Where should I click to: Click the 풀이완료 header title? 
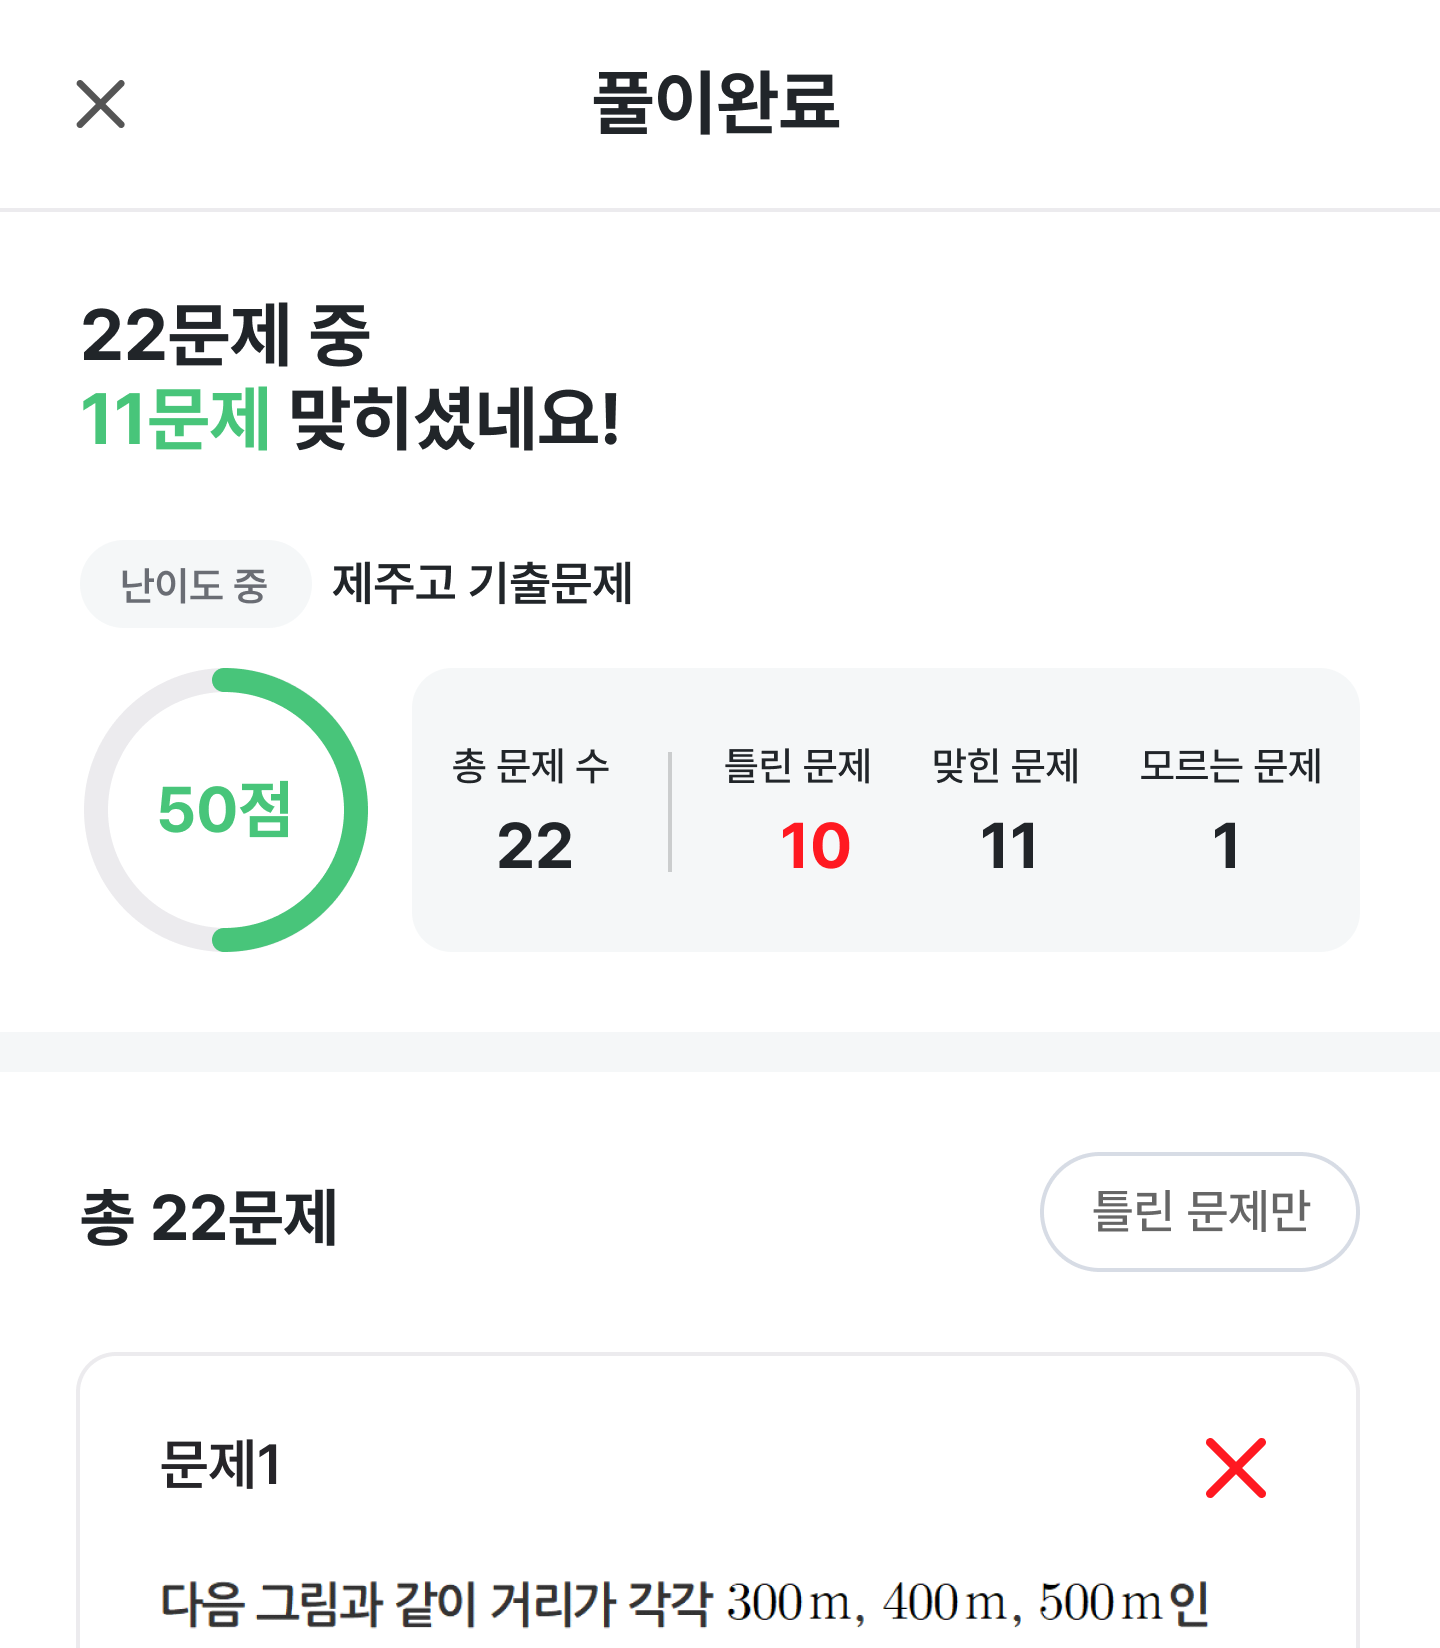[717, 102]
